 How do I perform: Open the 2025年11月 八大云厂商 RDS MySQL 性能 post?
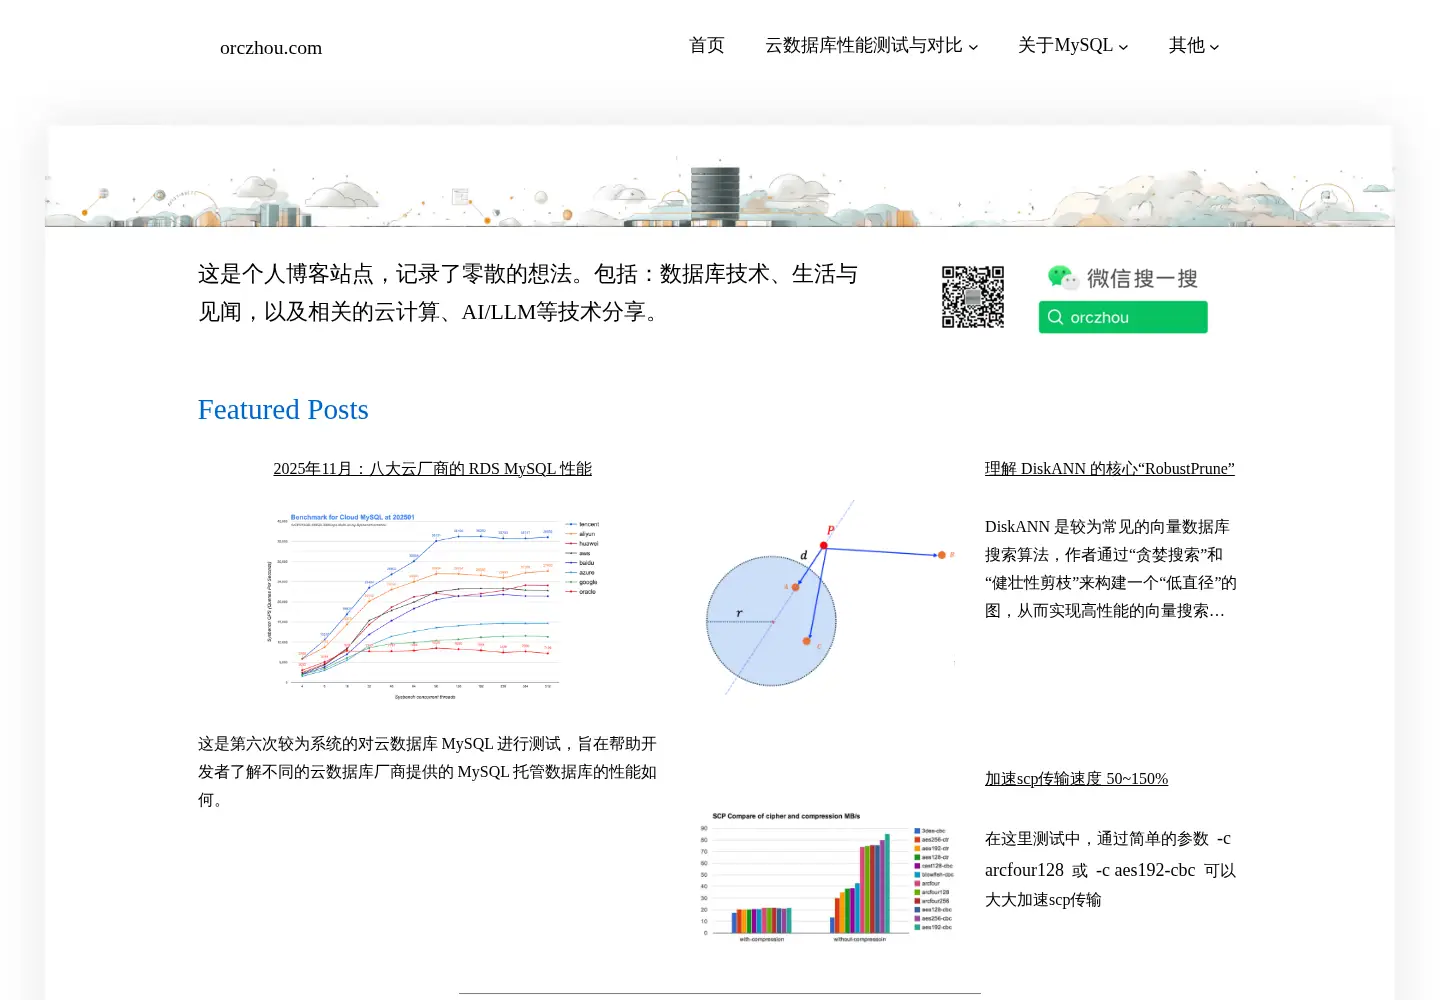coord(433,469)
